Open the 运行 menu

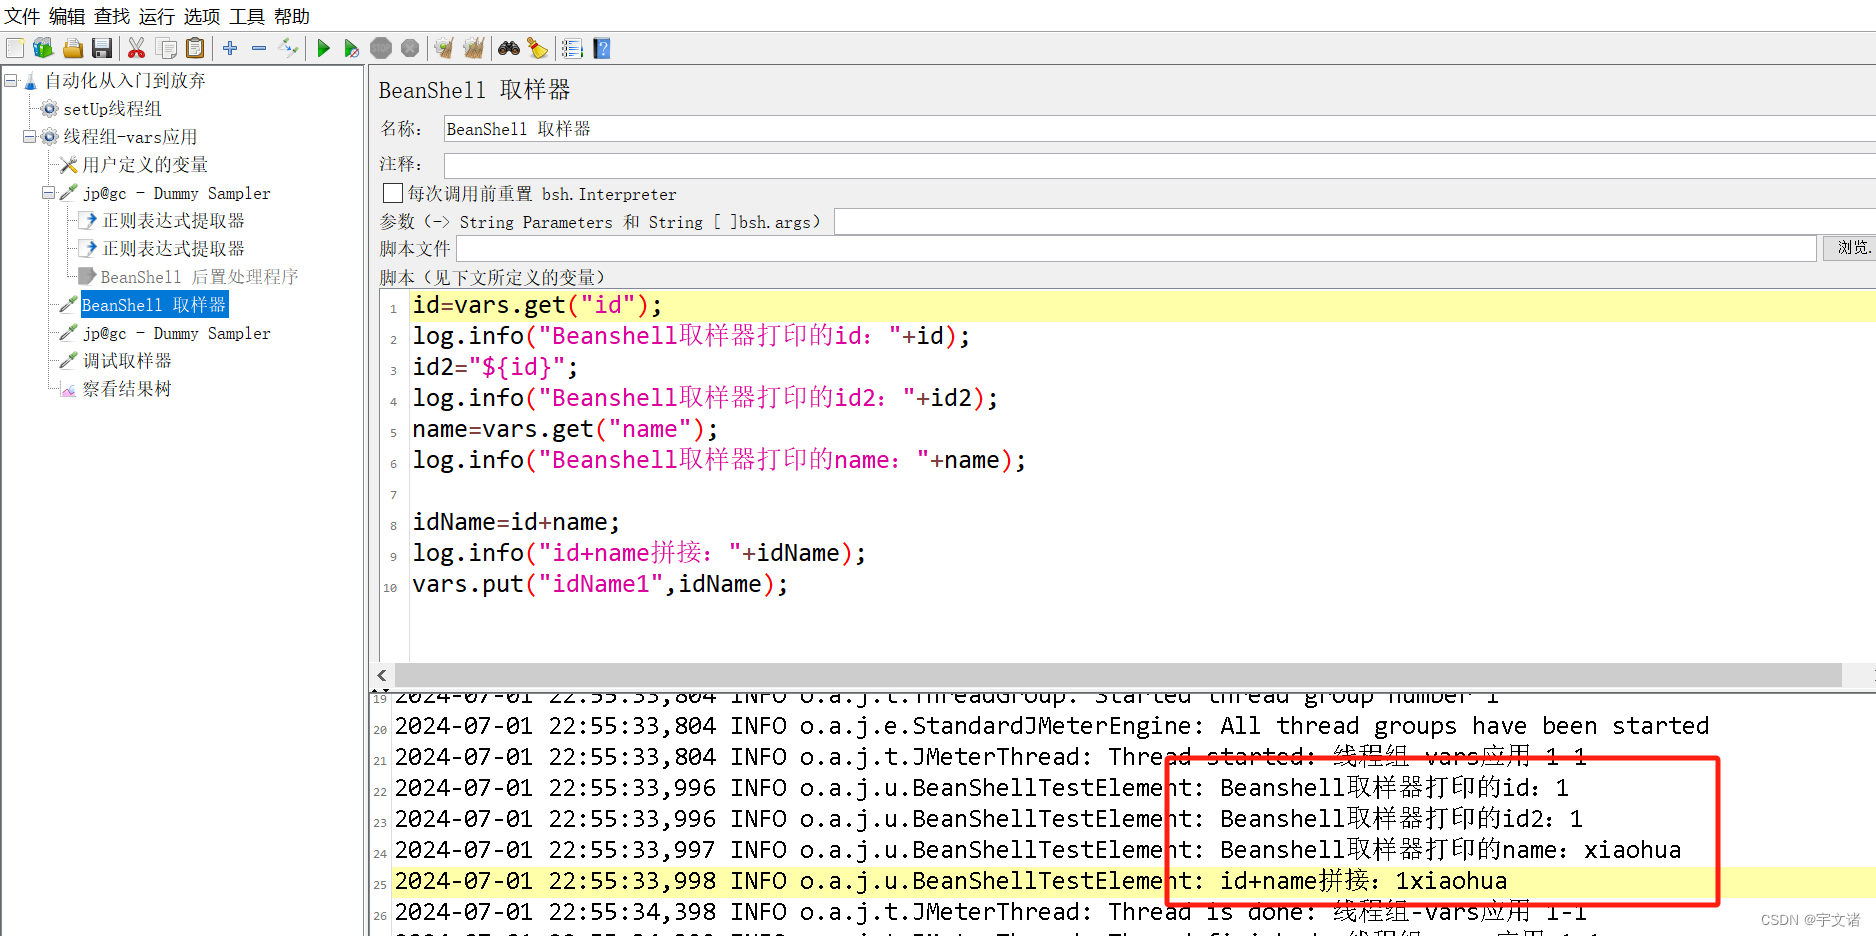pos(155,15)
